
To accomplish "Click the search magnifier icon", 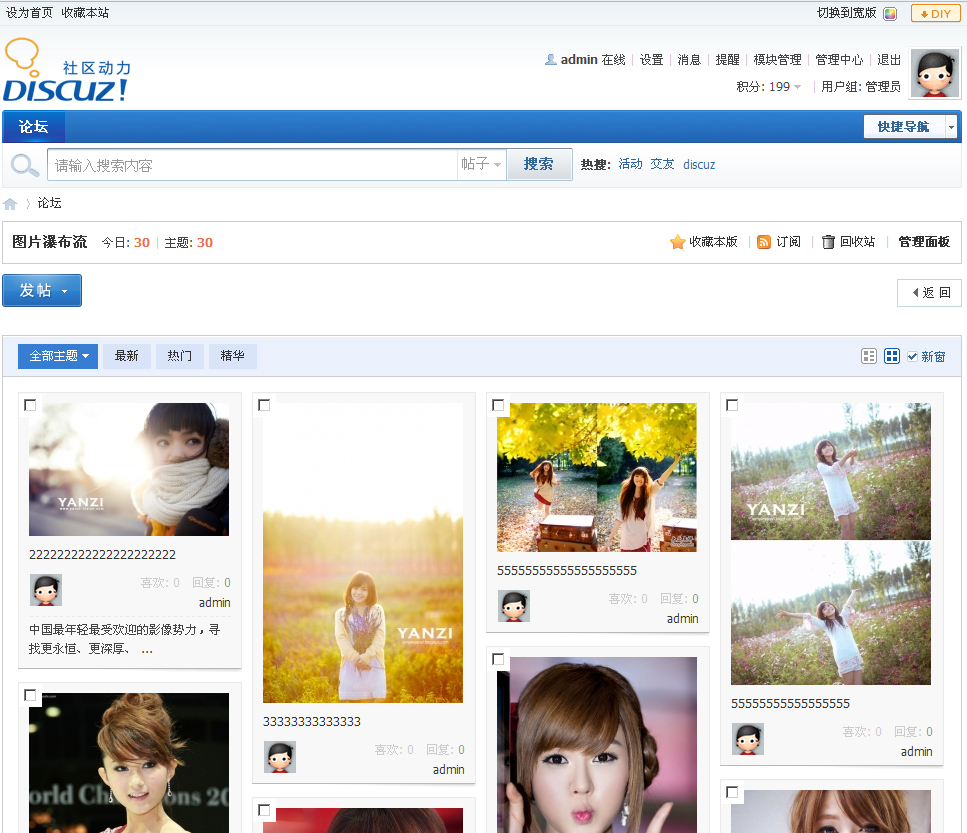I will pos(25,165).
